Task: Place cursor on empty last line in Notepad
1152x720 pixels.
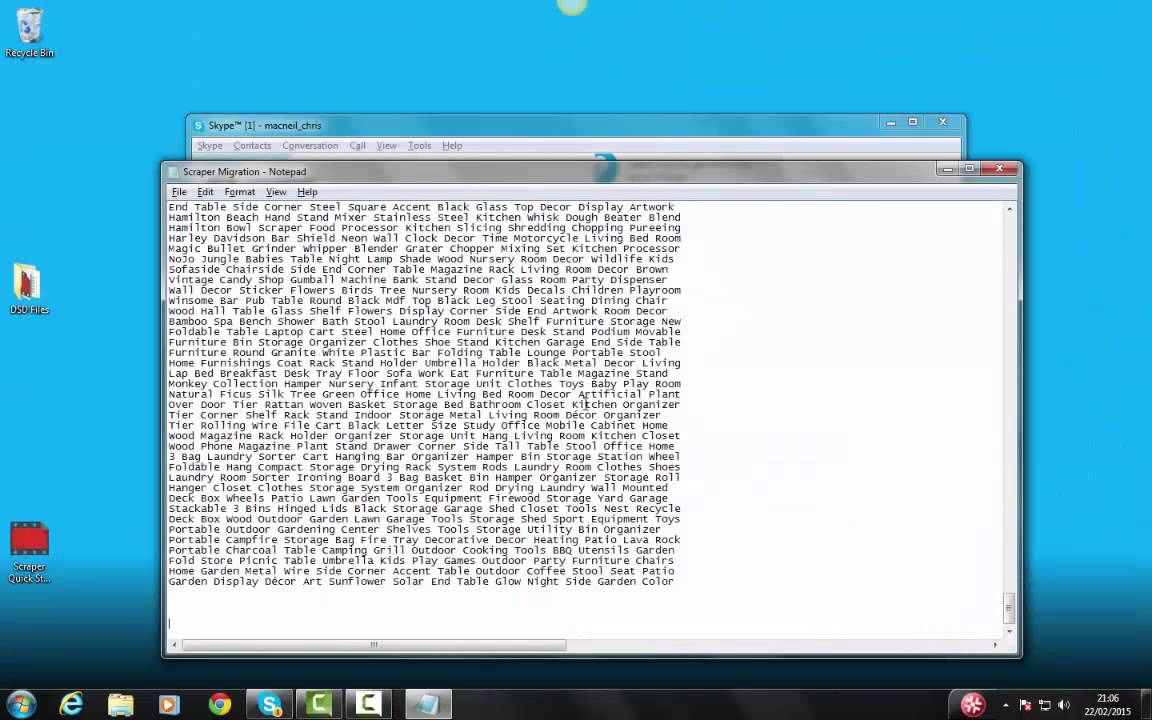Action: point(585,623)
